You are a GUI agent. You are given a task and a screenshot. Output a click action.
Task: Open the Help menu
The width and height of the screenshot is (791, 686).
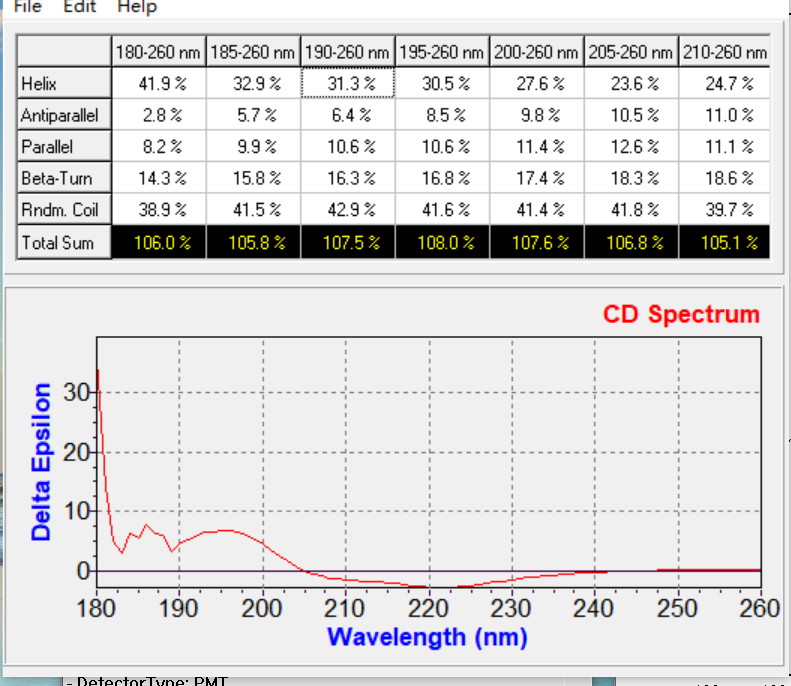point(137,7)
